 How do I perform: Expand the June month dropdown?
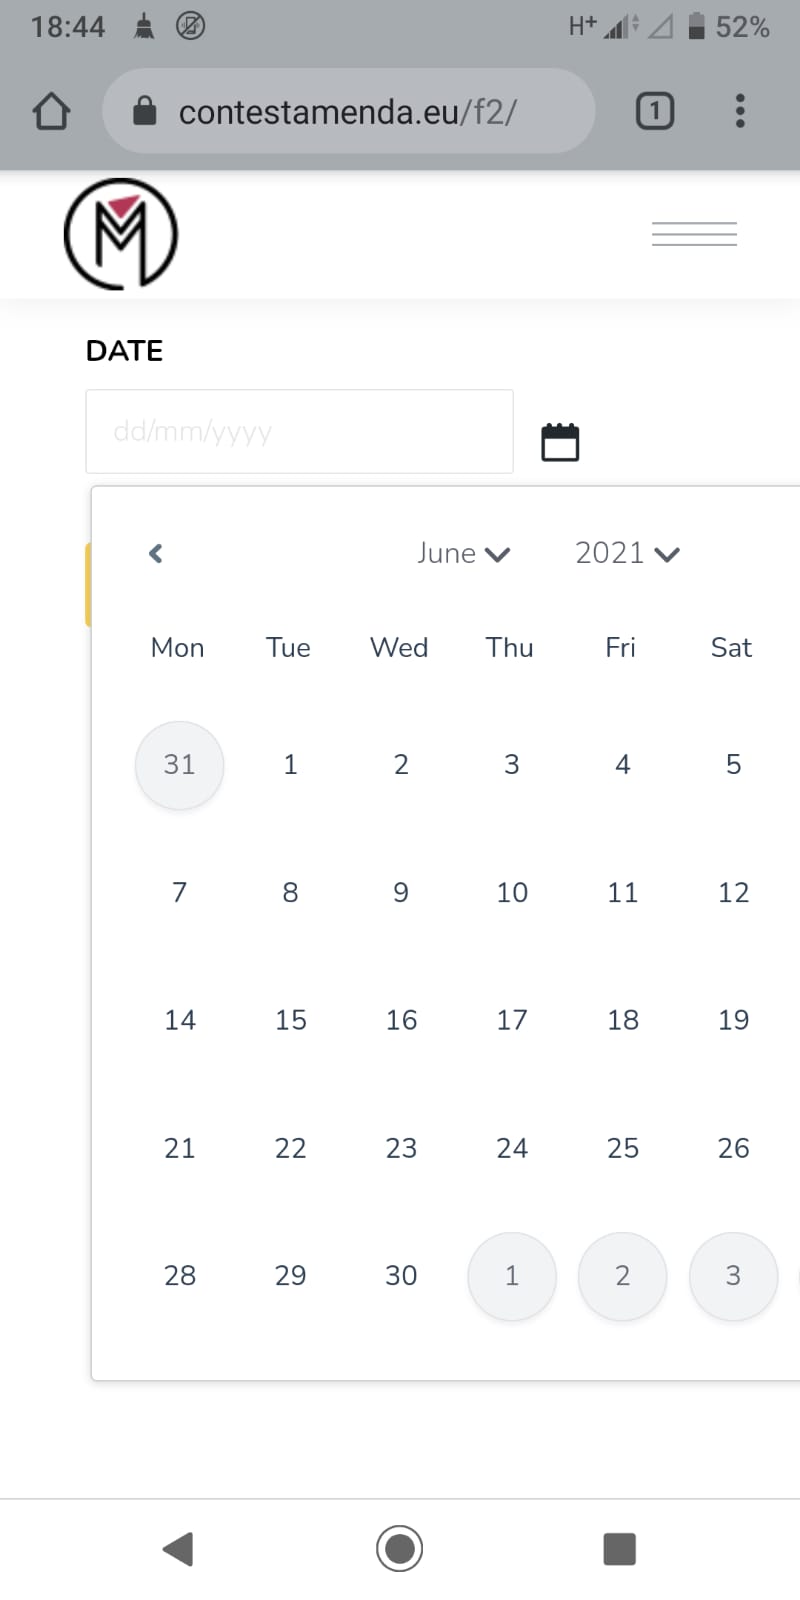click(464, 553)
